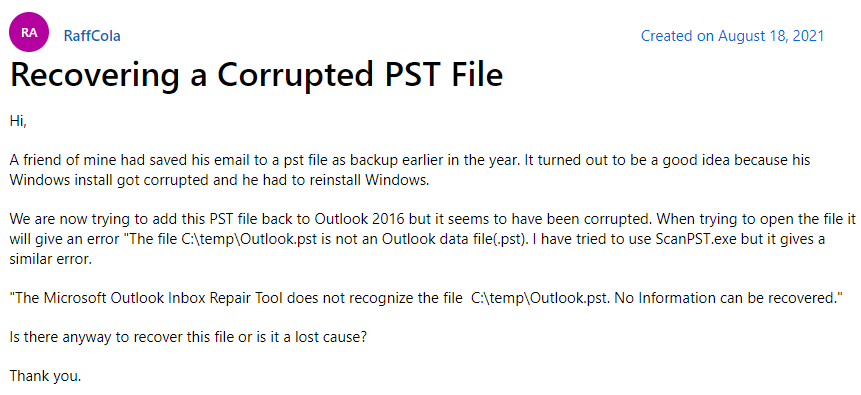
Task: Click the Recovering a Corrupted PST File heading
Action: point(256,75)
